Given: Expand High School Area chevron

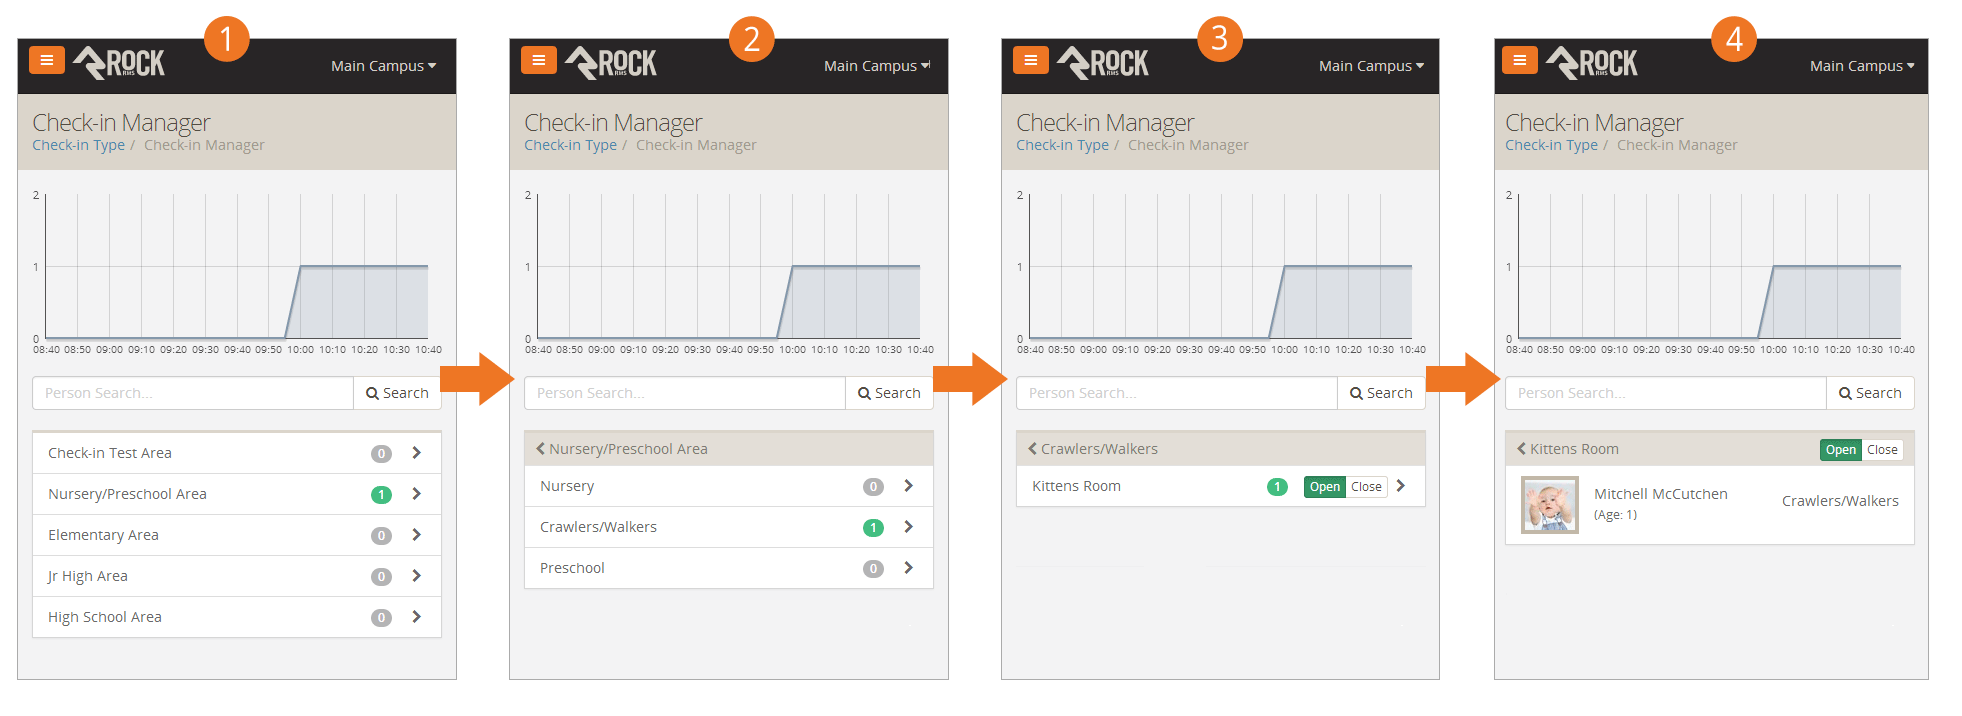Looking at the screenshot, I should pyautogui.click(x=417, y=617).
